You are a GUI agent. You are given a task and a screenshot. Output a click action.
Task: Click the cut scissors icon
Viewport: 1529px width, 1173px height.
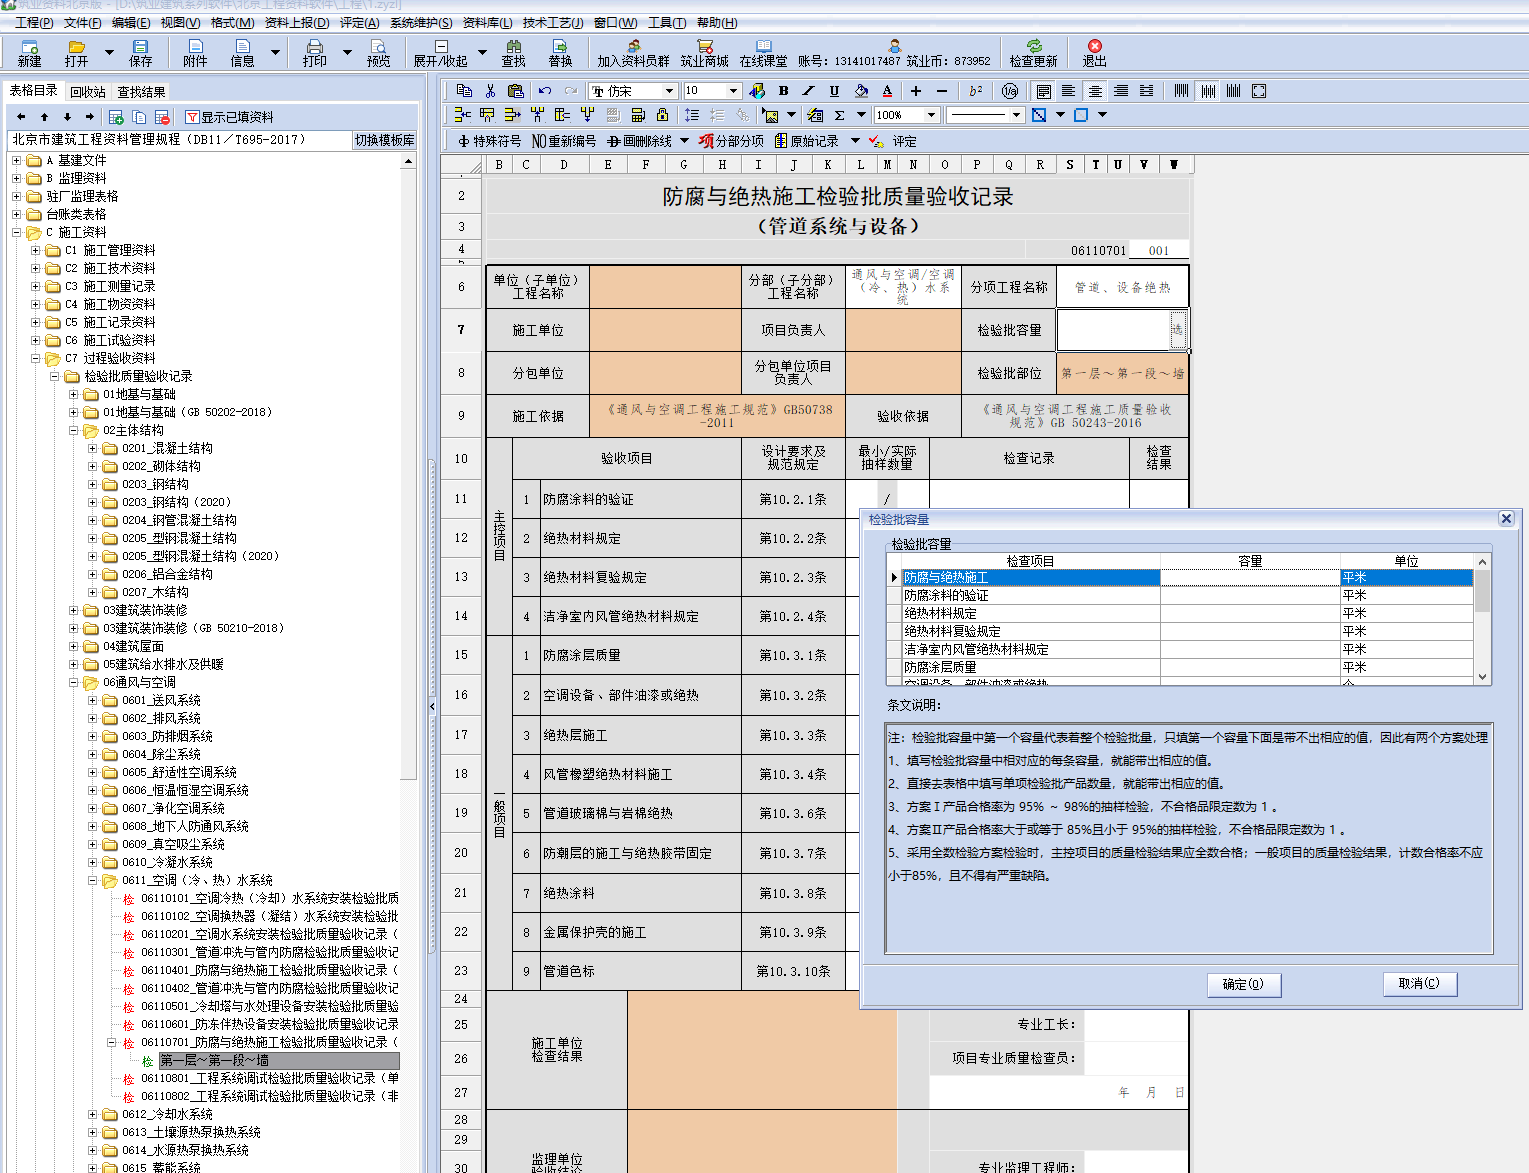490,91
